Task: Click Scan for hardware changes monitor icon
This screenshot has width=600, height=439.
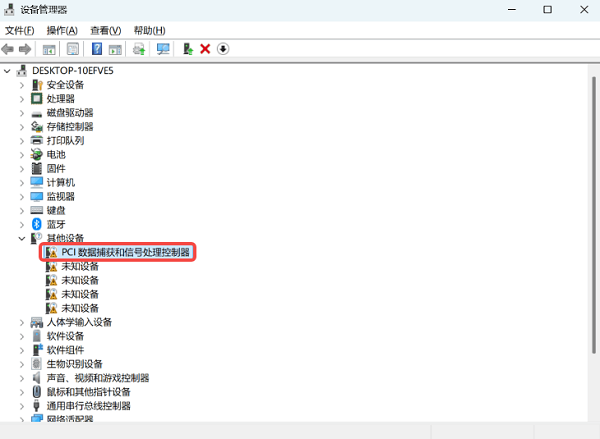Action: click(163, 49)
